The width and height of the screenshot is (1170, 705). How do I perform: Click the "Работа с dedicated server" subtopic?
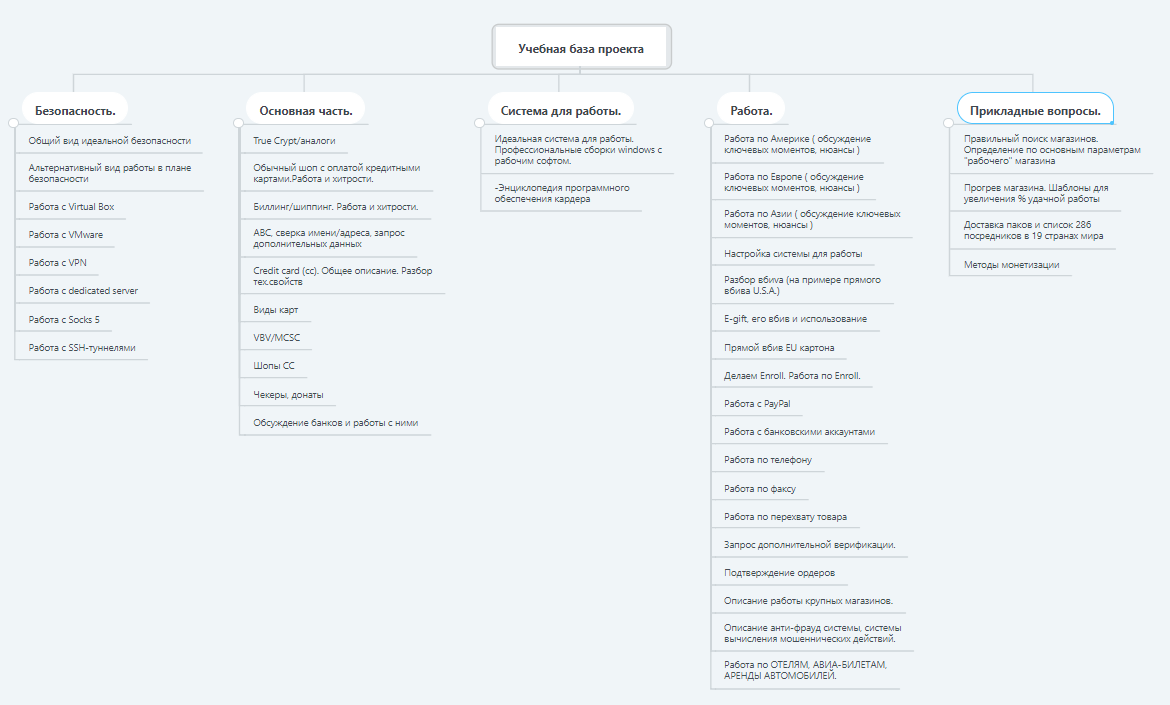coord(83,291)
